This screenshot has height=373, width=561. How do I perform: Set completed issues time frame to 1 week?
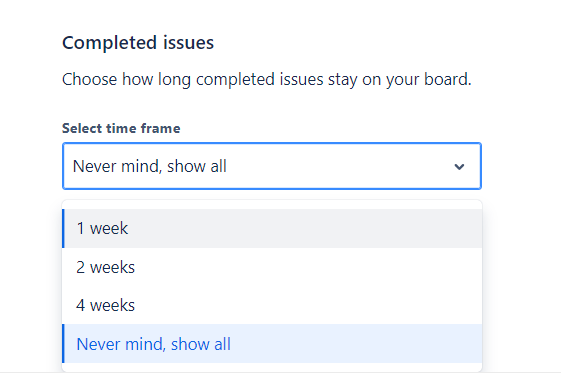click(x=272, y=229)
